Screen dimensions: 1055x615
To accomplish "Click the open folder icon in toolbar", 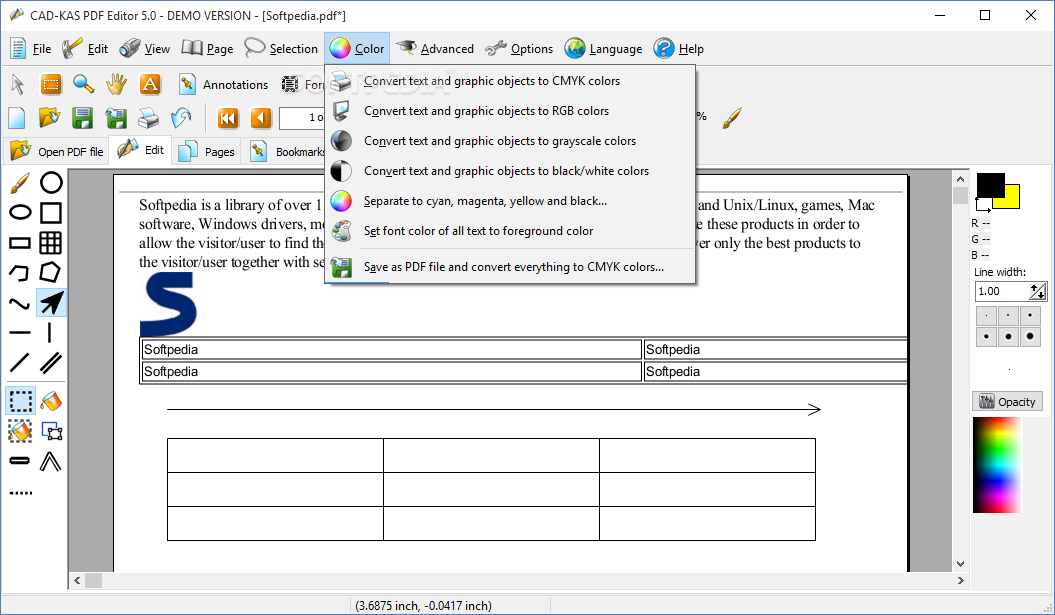I will coord(49,118).
